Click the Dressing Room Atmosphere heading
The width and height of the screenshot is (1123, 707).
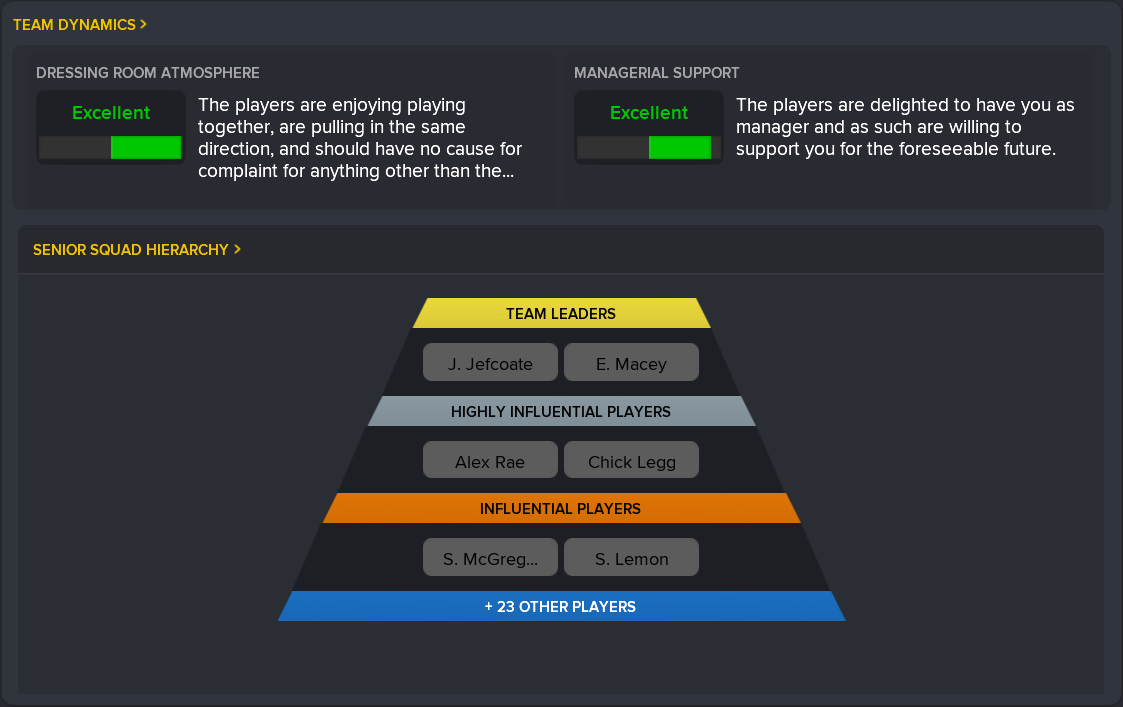(148, 73)
